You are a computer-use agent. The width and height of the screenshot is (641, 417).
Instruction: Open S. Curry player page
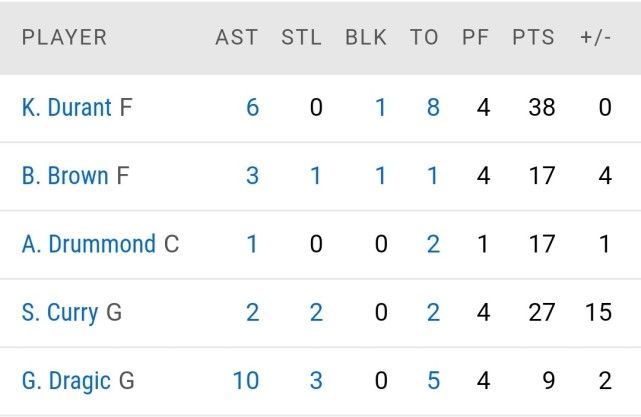coord(60,313)
